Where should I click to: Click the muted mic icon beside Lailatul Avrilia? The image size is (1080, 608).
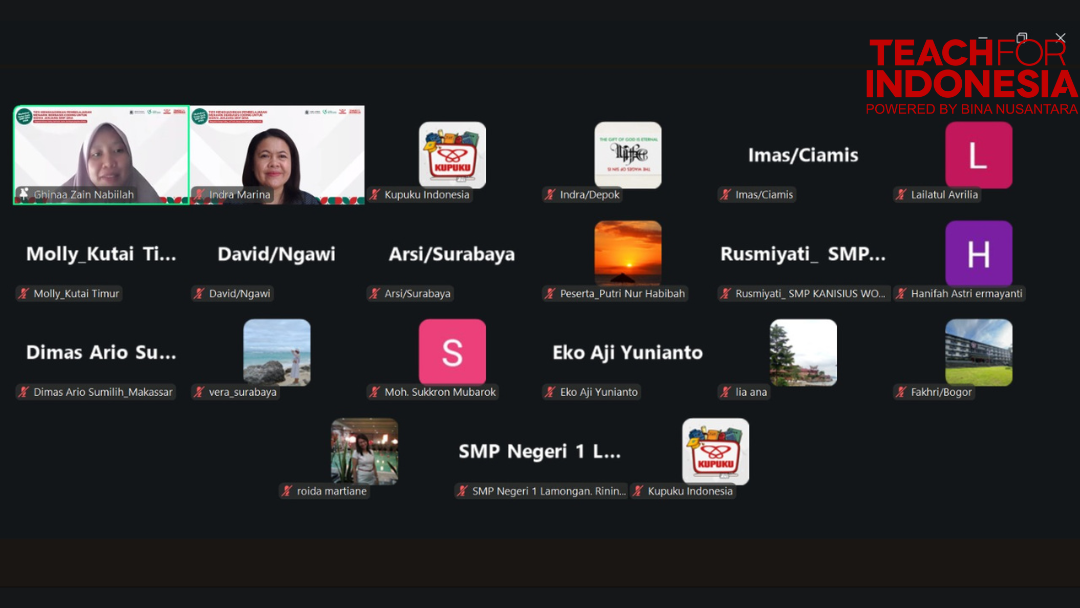901,195
